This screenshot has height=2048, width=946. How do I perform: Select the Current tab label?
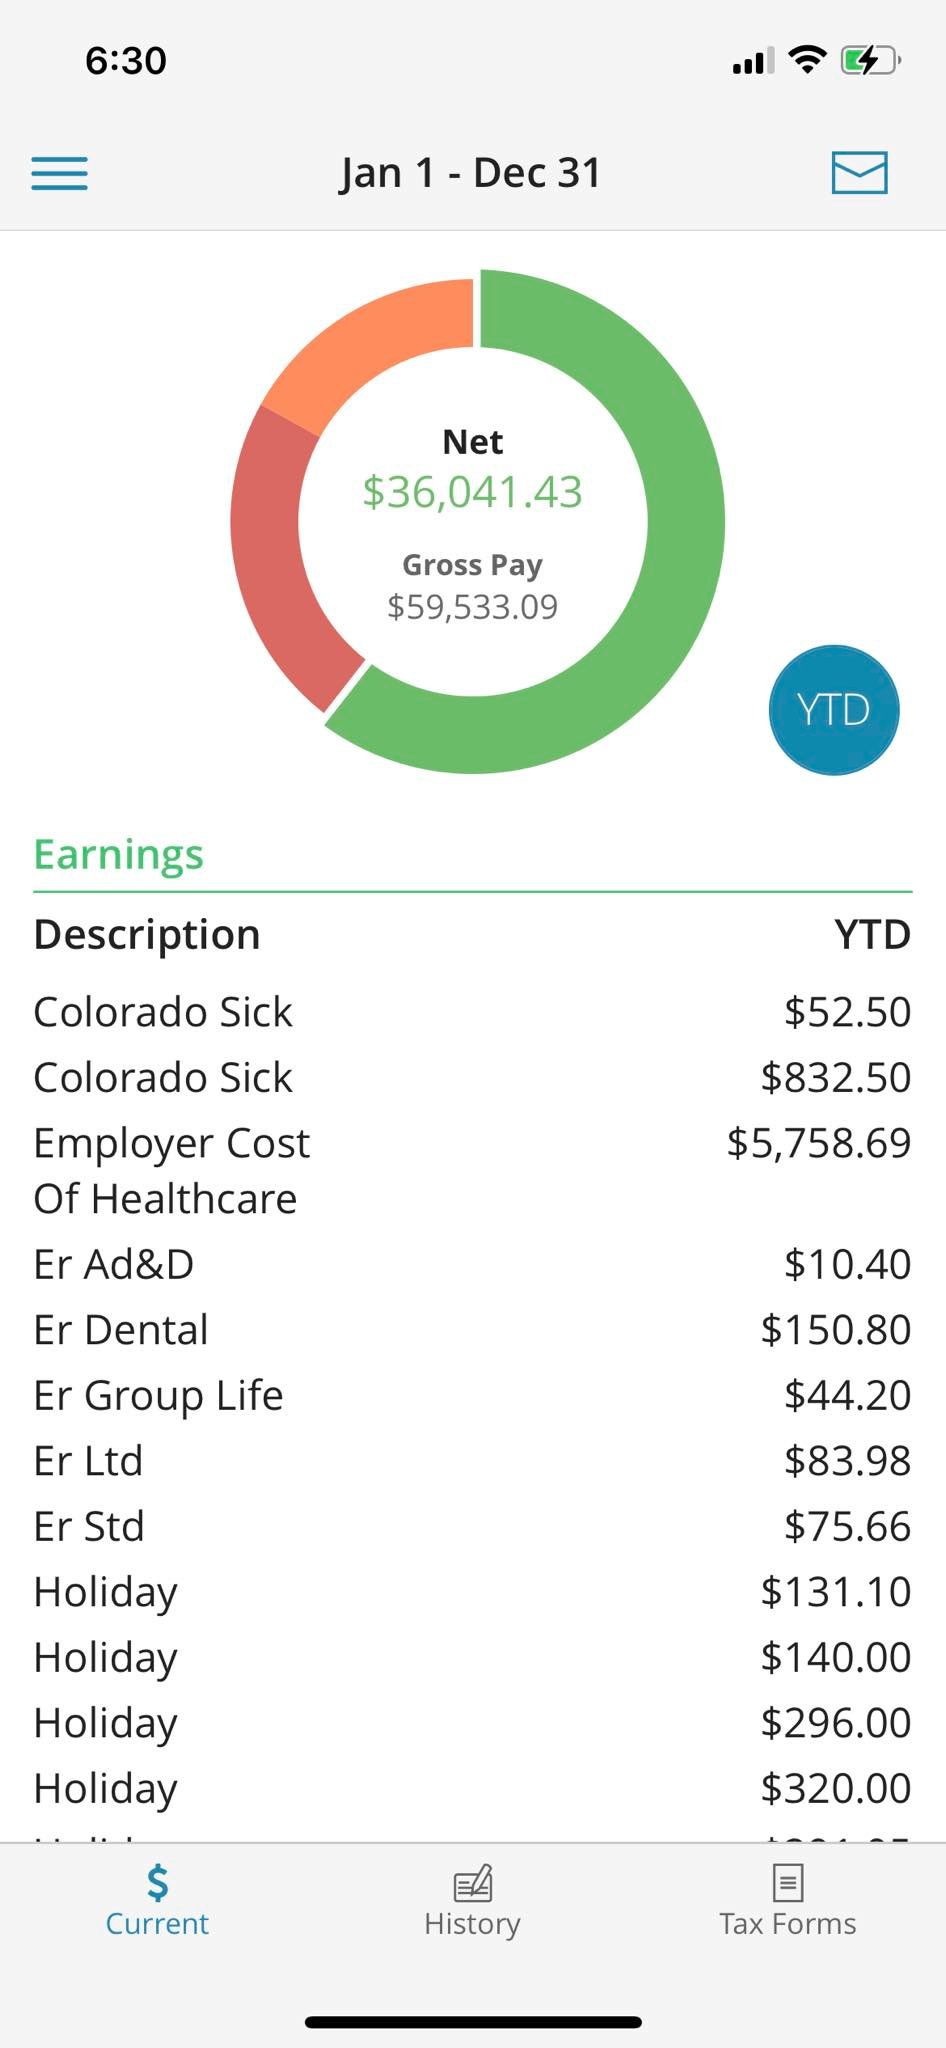(x=157, y=1924)
